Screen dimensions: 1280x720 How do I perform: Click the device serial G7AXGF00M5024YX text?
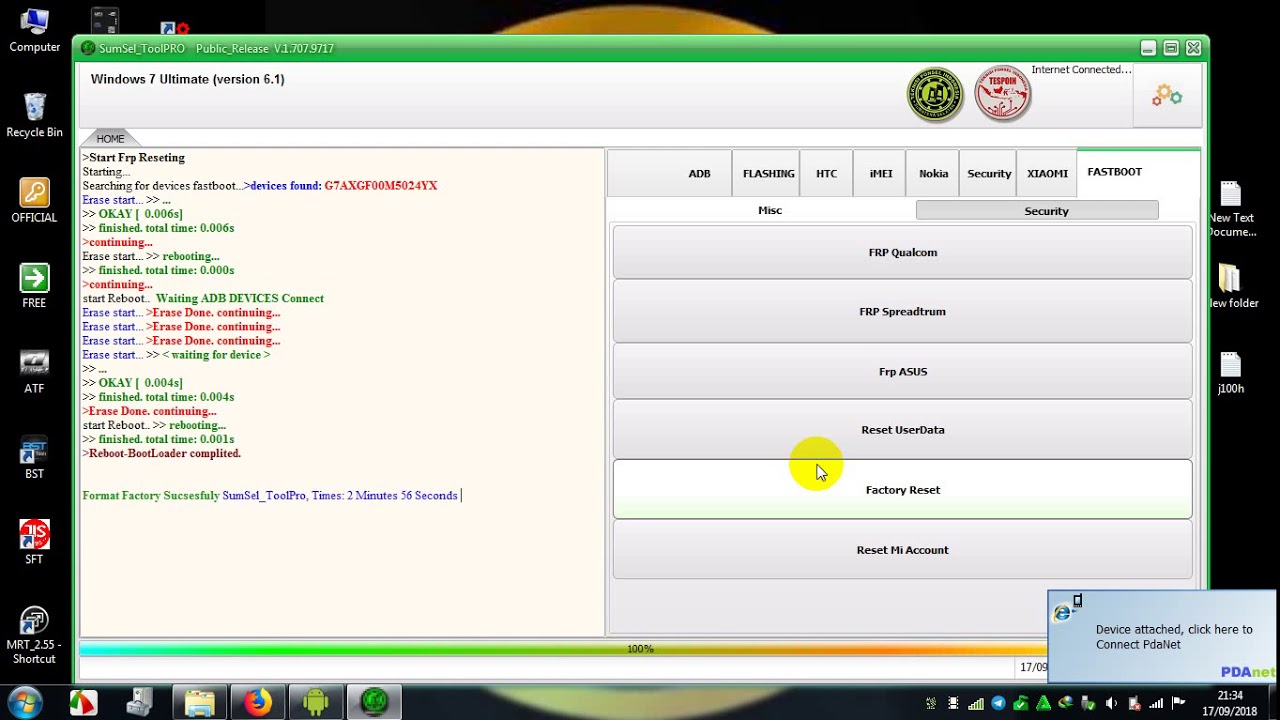[x=380, y=186]
